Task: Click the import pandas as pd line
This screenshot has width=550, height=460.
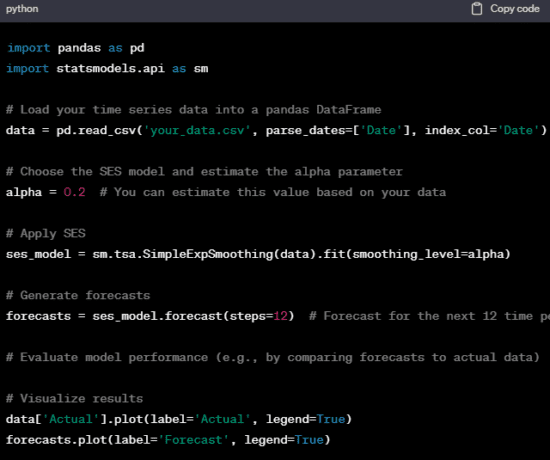Action: pos(75,48)
